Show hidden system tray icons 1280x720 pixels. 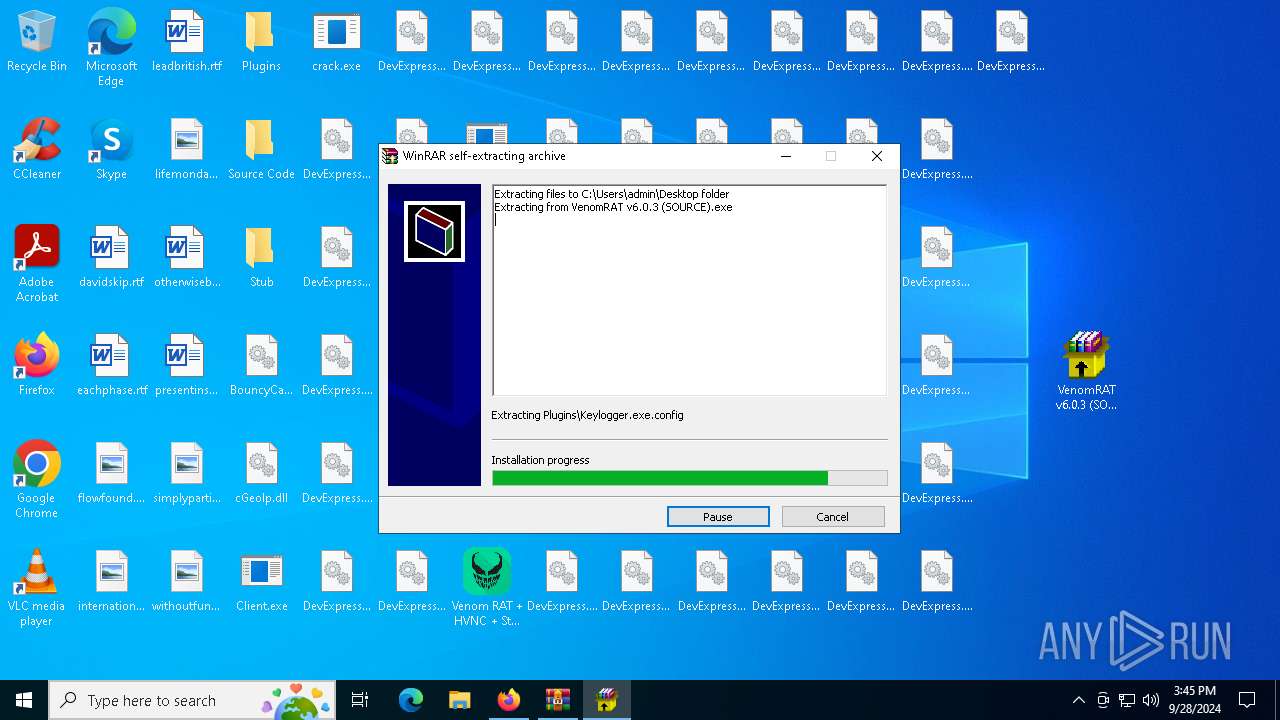point(1078,700)
